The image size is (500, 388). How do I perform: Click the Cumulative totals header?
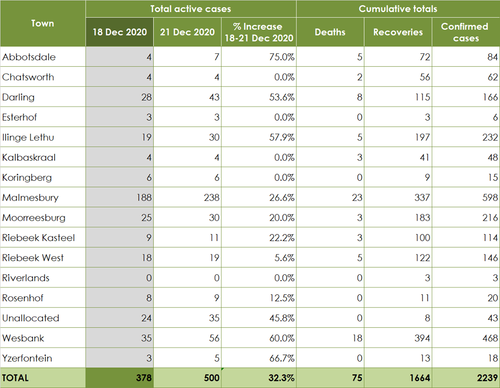click(x=398, y=9)
